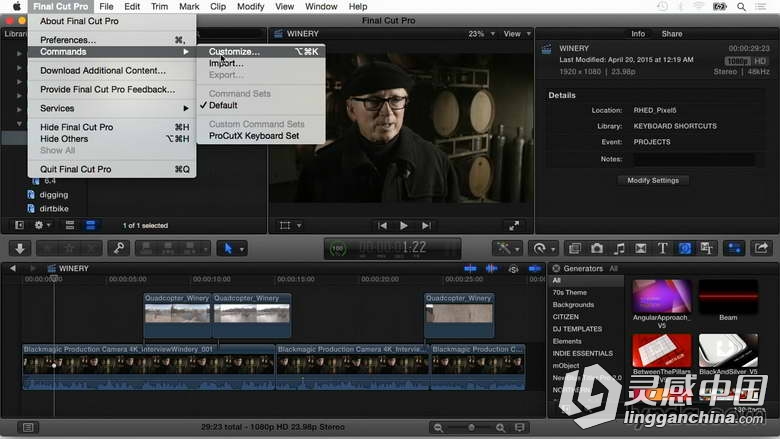Screen dimensions: 780x439
Task: Open the enhancements magic wand menu
Action: 503,248
